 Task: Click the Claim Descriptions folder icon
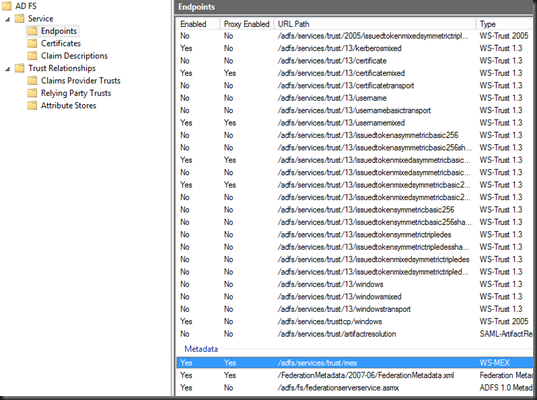click(32, 55)
